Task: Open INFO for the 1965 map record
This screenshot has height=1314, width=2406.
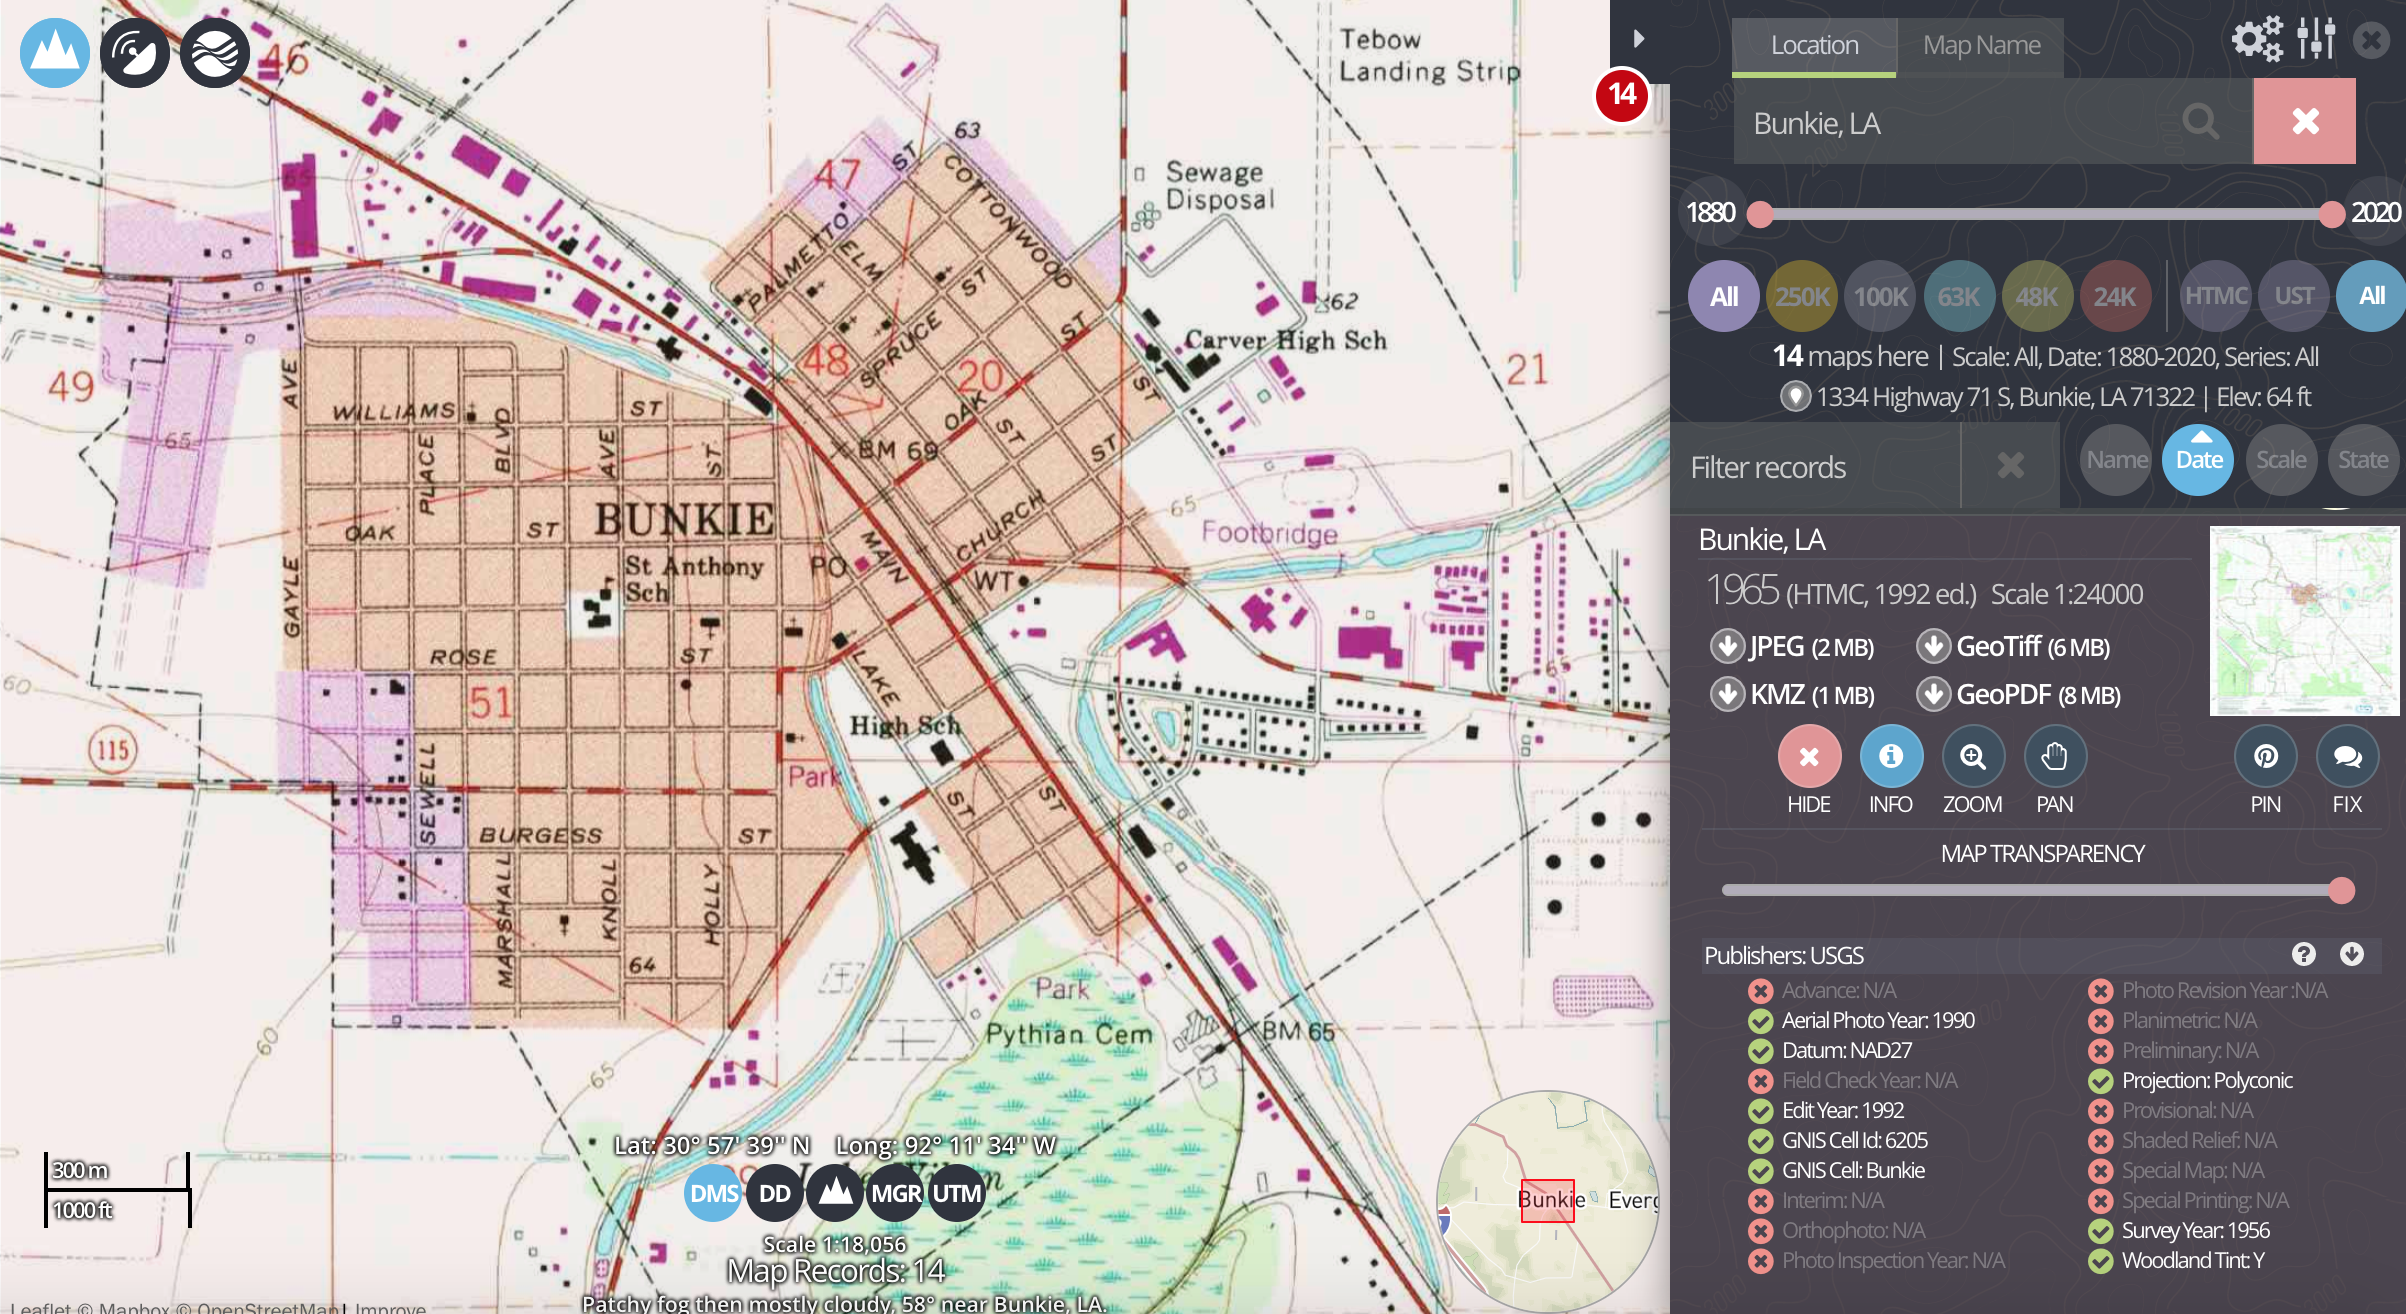Action: (x=1891, y=758)
